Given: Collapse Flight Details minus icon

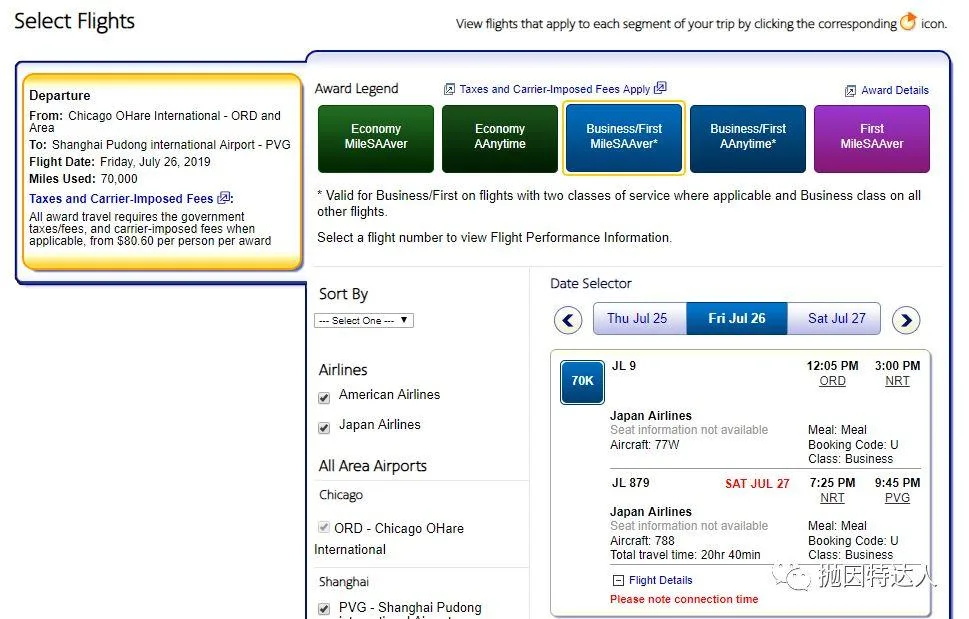Looking at the screenshot, I should click(618, 581).
